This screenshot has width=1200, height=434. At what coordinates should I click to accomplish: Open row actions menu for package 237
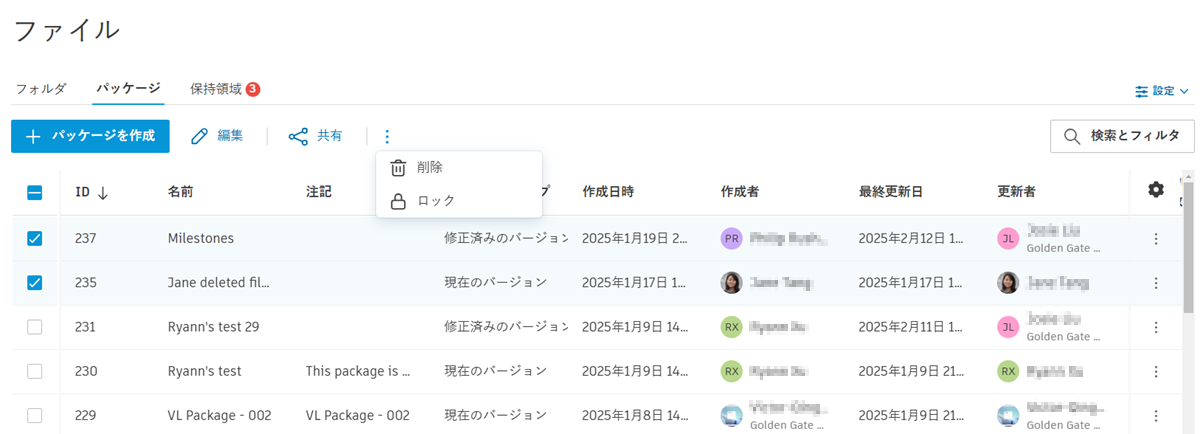pos(1156,238)
